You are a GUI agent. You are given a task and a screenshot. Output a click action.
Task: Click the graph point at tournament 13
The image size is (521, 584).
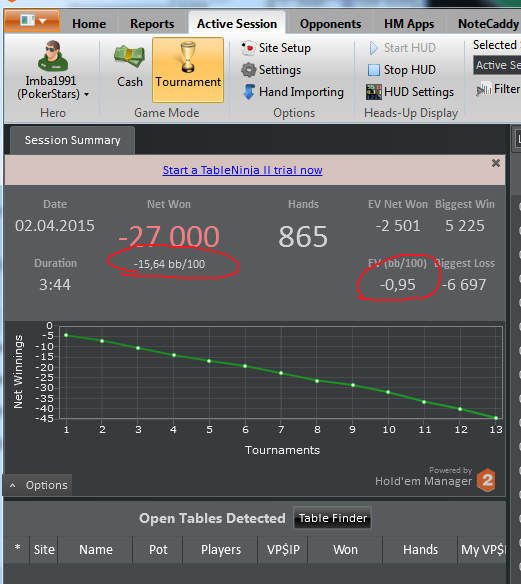click(x=496, y=418)
